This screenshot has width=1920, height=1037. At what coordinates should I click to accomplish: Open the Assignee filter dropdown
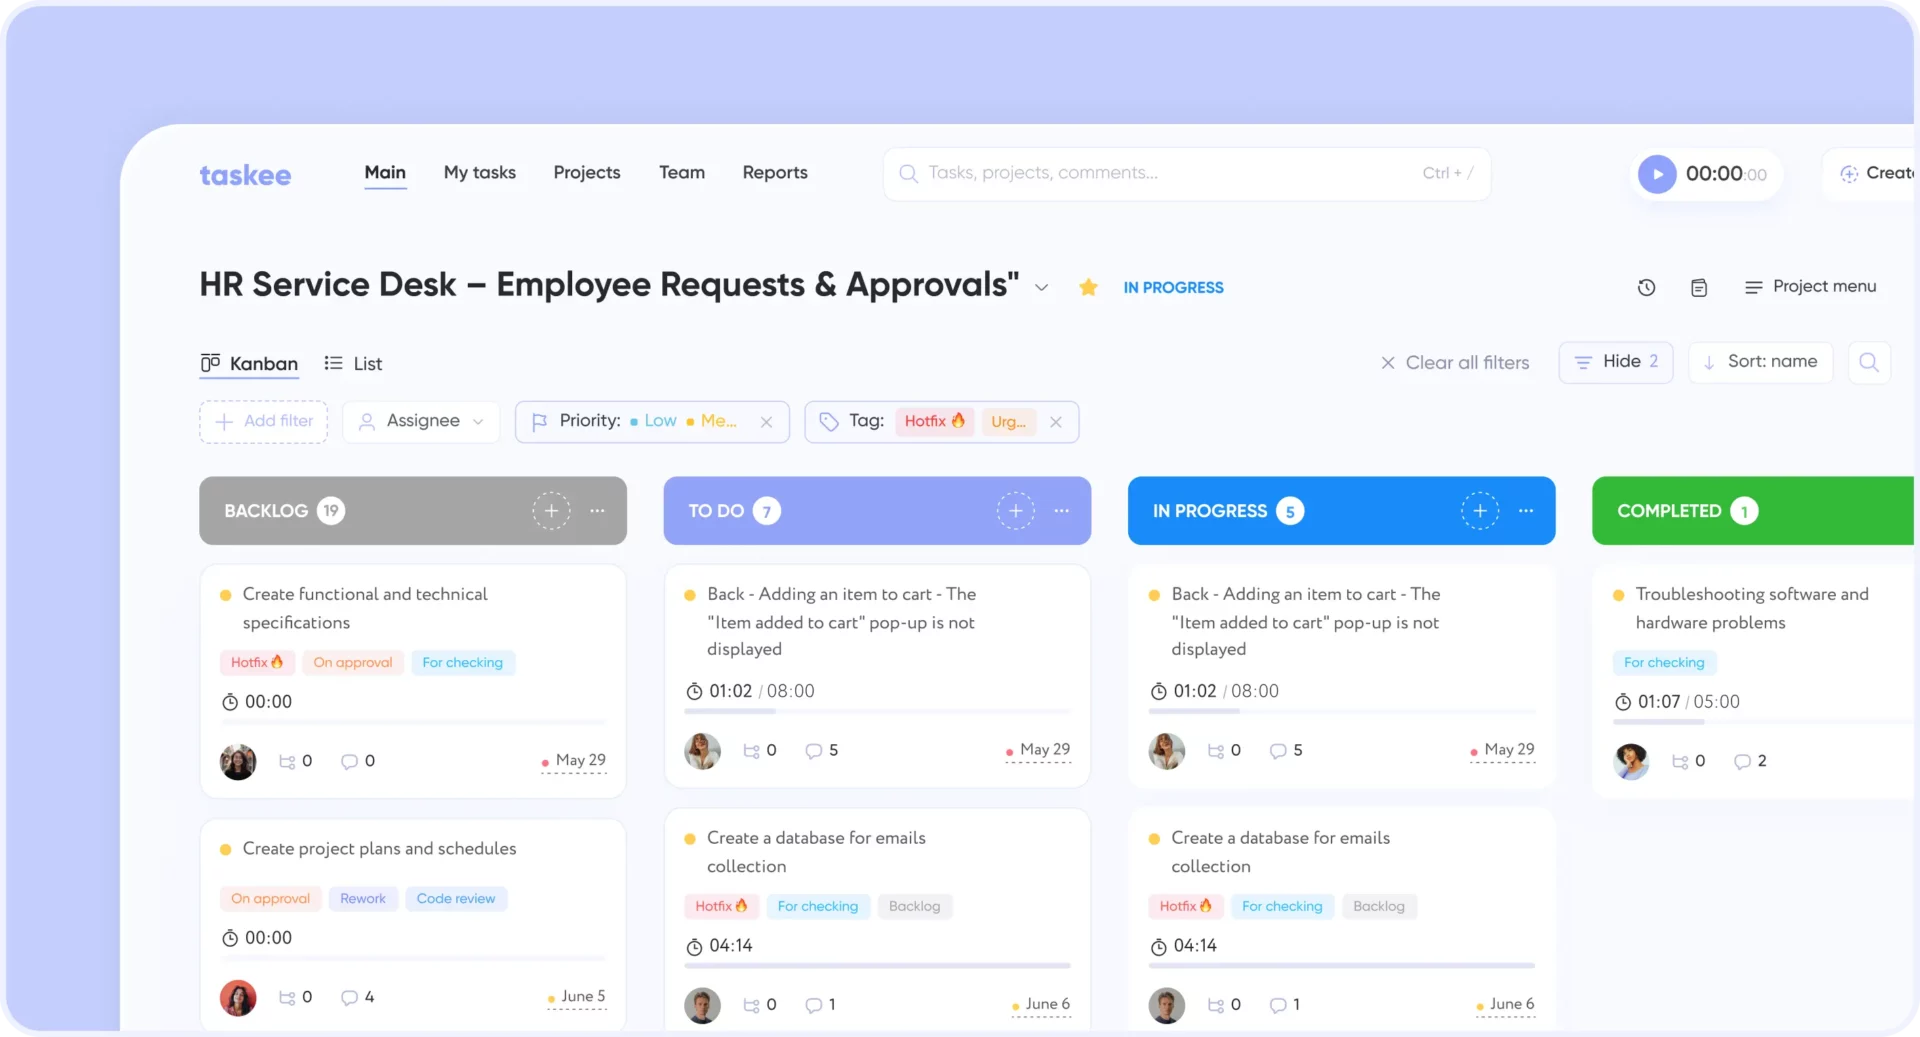(420, 421)
